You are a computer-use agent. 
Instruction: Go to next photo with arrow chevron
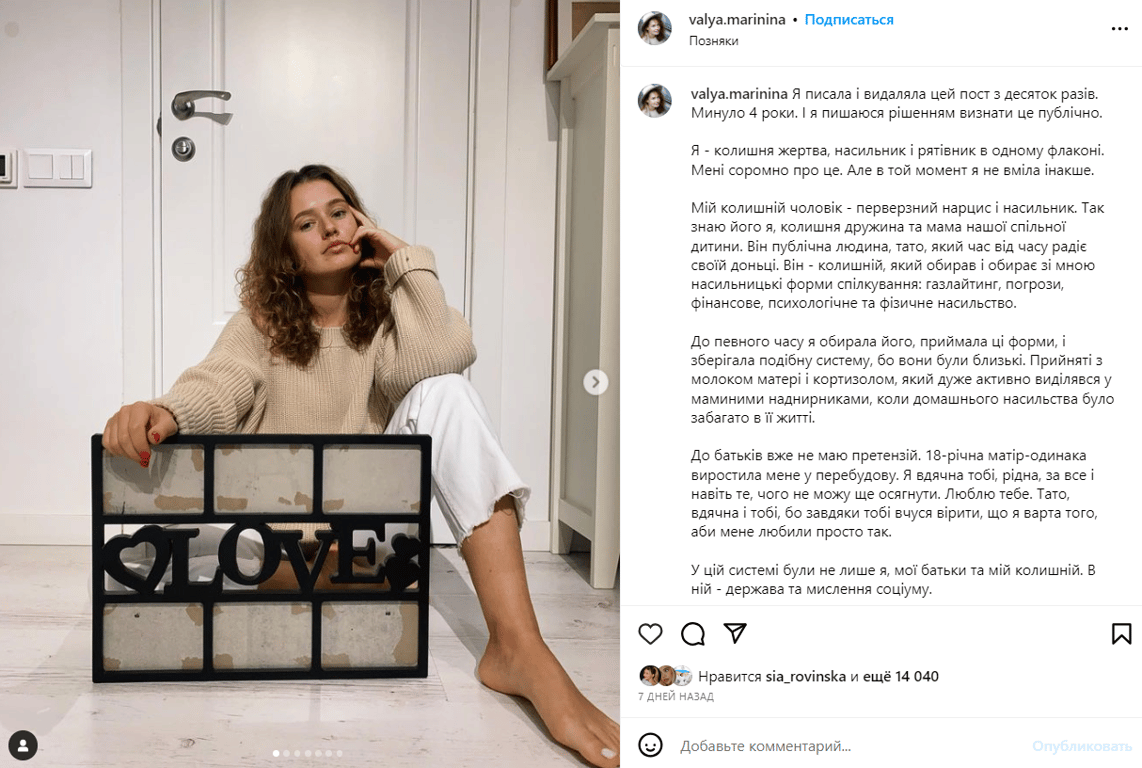596,382
